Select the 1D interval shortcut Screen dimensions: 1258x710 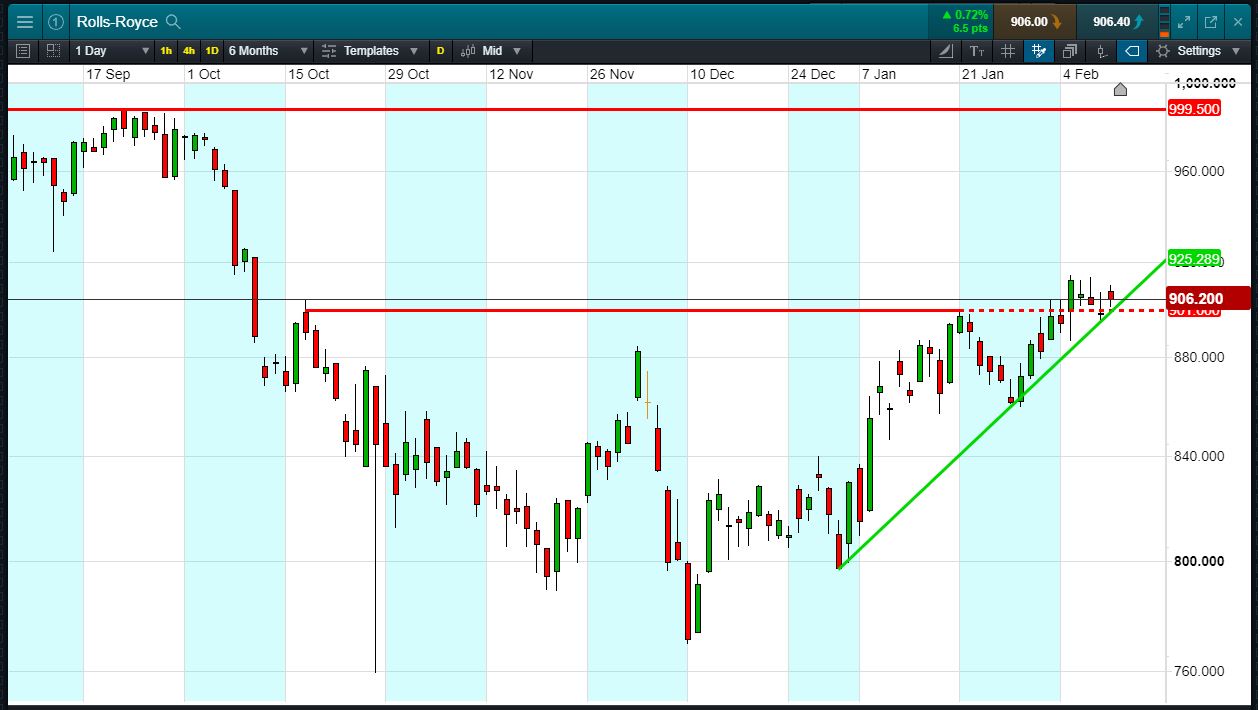tap(212, 51)
